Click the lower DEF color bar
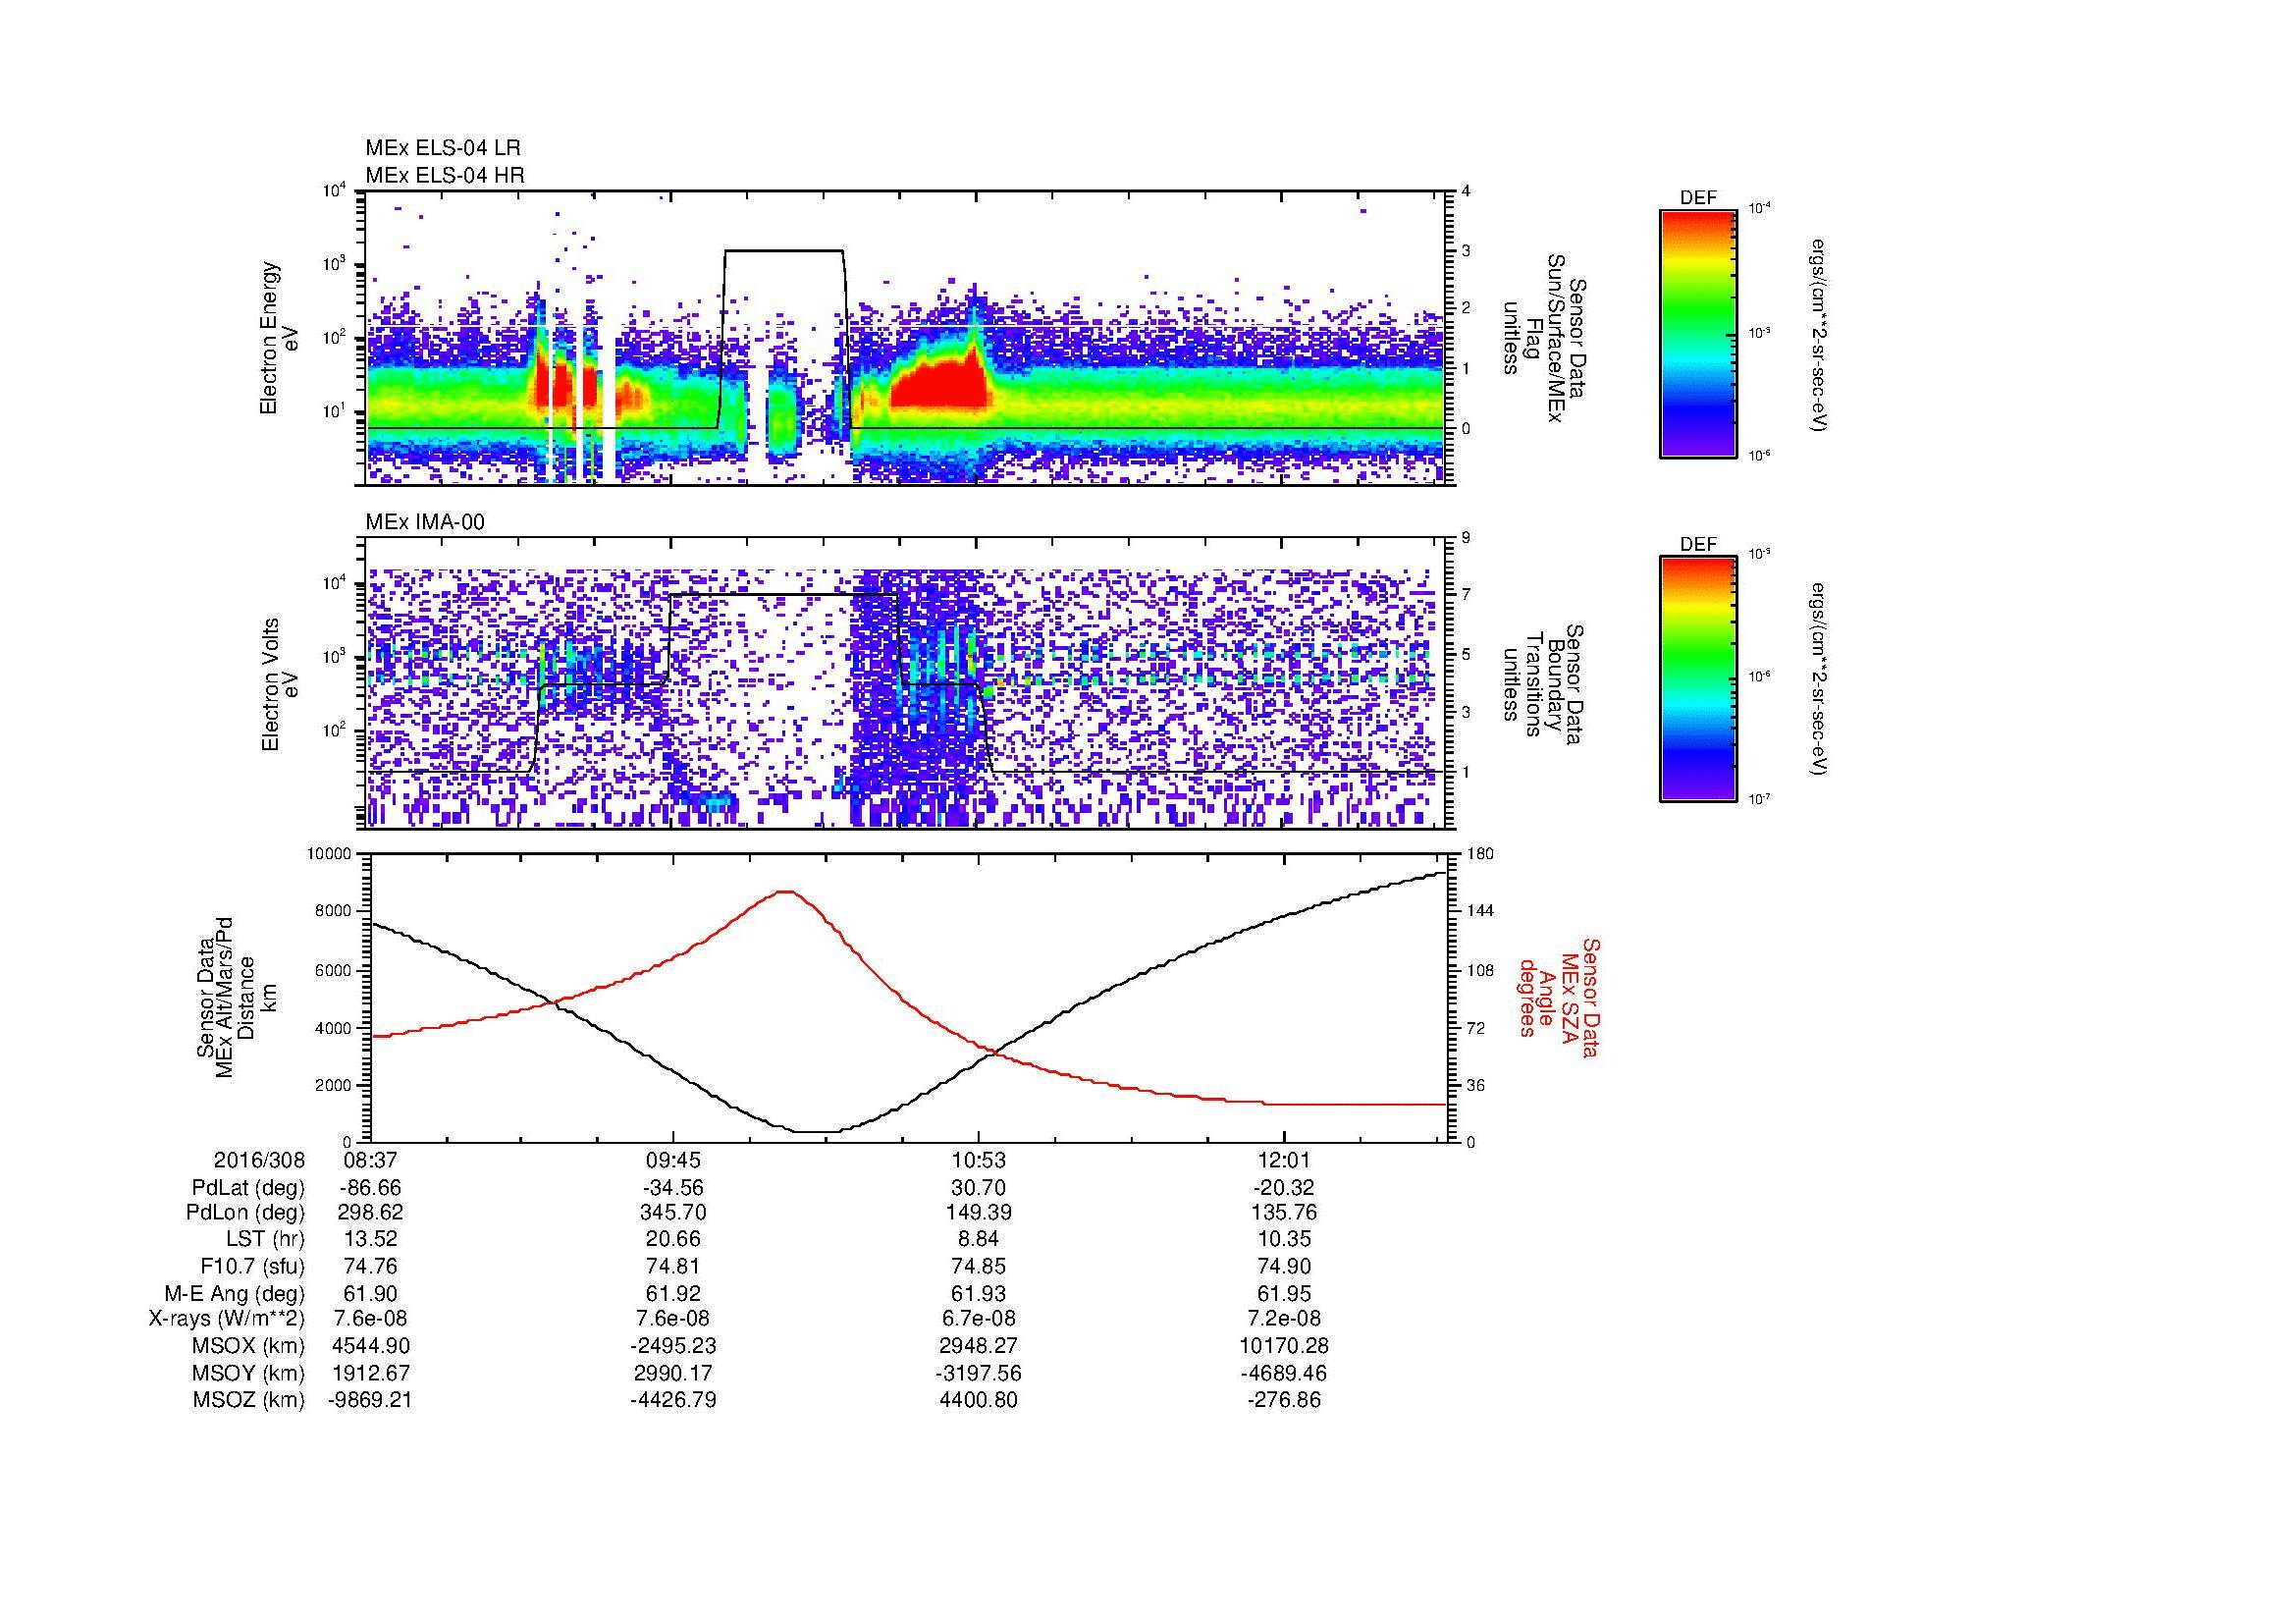2296x1623 pixels. pos(1697,680)
